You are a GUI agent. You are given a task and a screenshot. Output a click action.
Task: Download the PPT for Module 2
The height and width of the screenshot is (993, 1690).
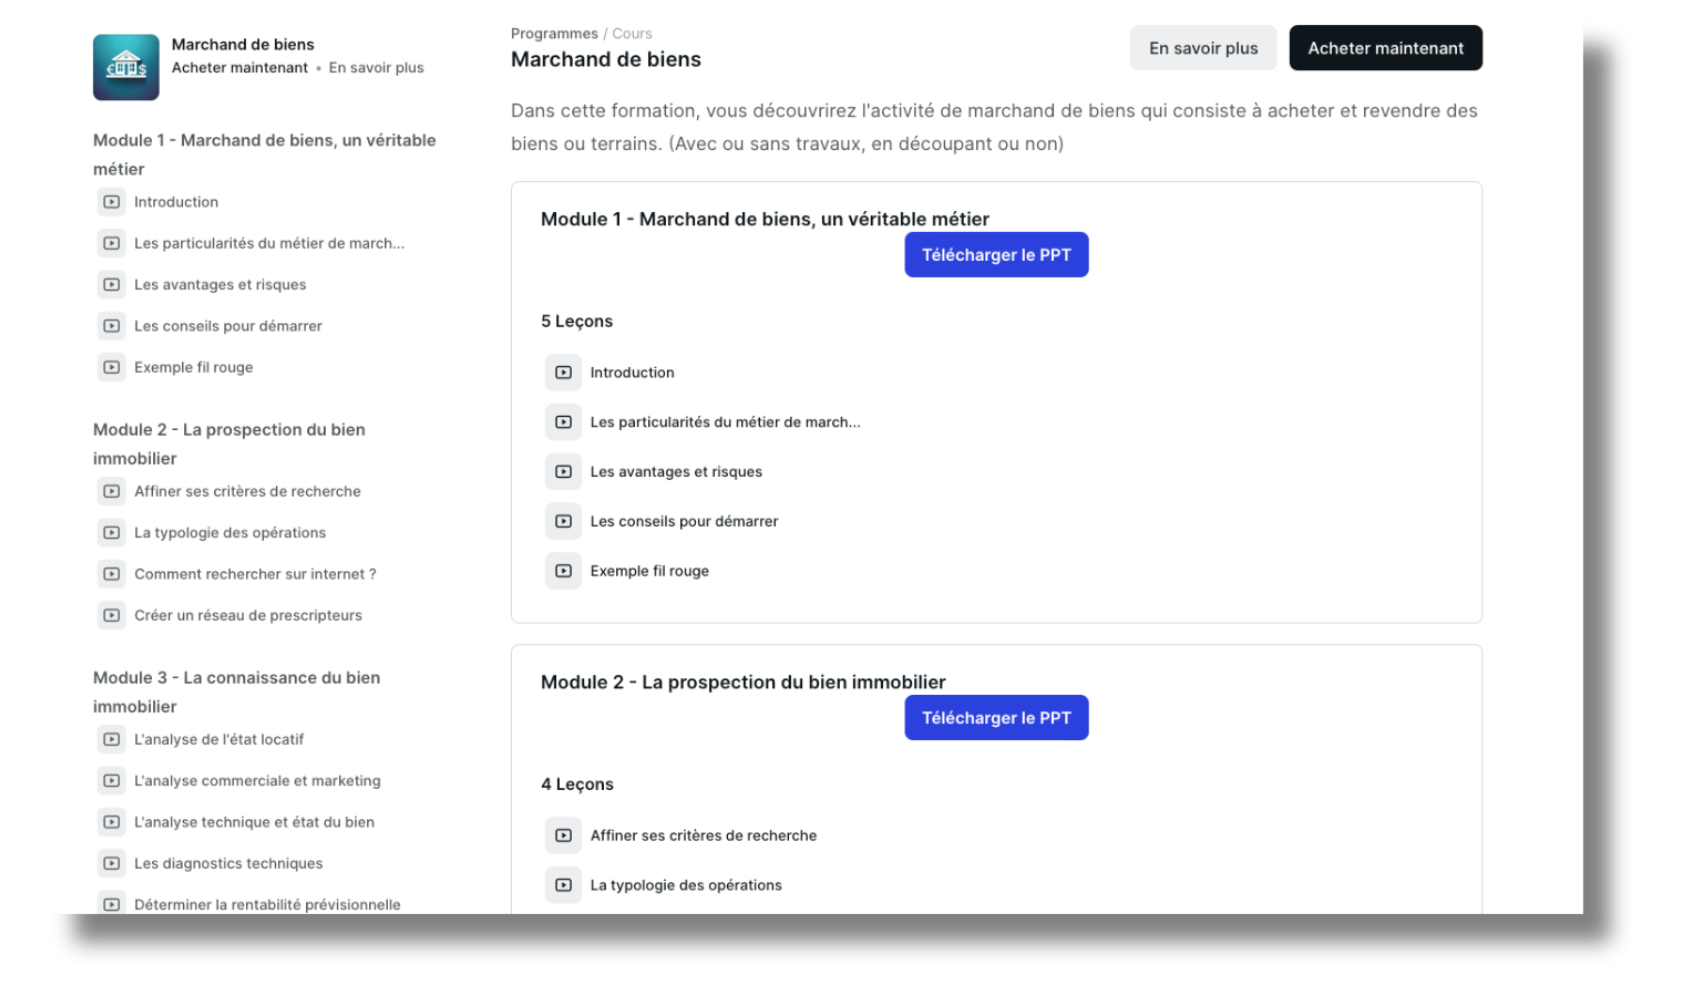click(x=996, y=718)
